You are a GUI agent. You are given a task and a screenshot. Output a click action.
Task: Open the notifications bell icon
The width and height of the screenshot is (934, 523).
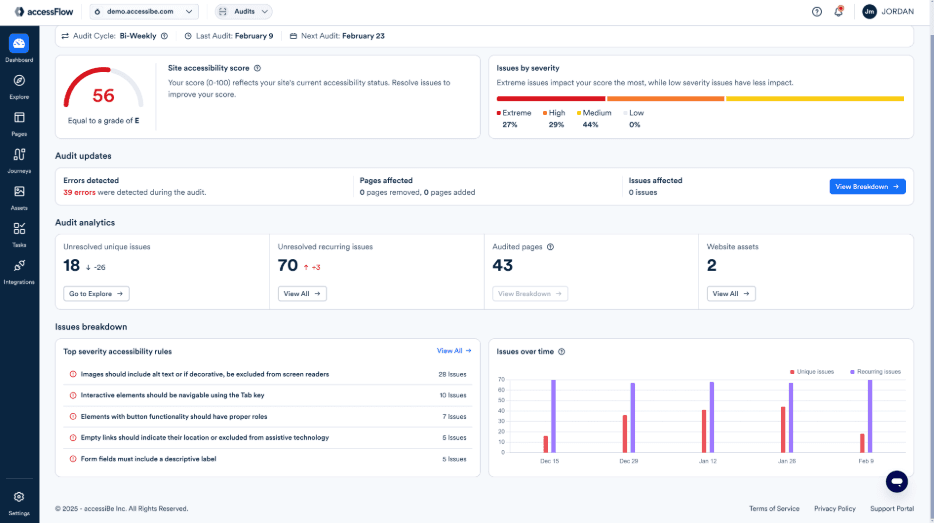point(838,11)
